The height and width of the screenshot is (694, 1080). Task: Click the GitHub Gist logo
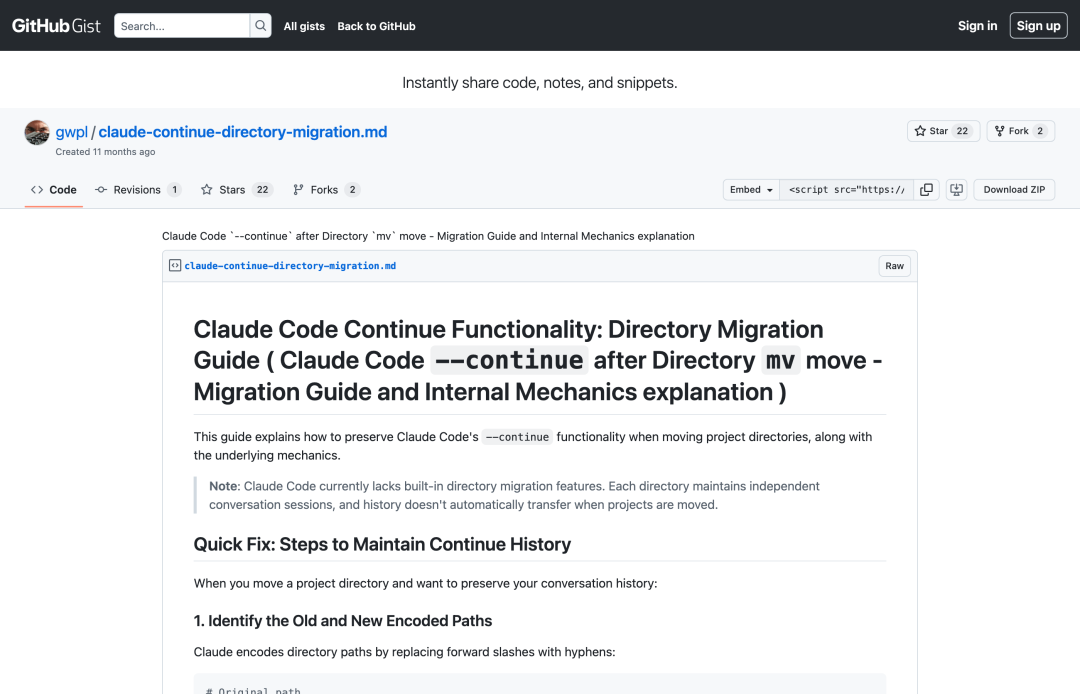tap(56, 26)
